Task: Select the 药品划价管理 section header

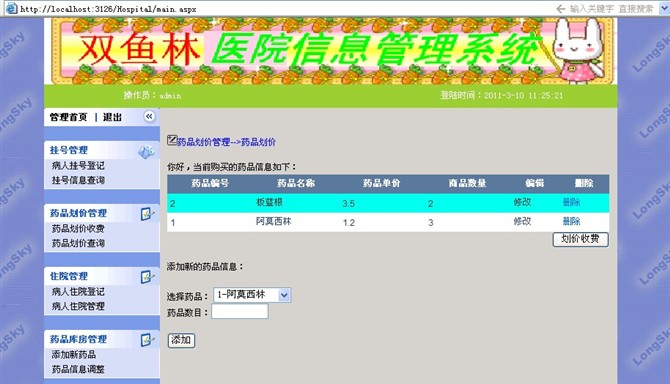Action: (x=78, y=213)
